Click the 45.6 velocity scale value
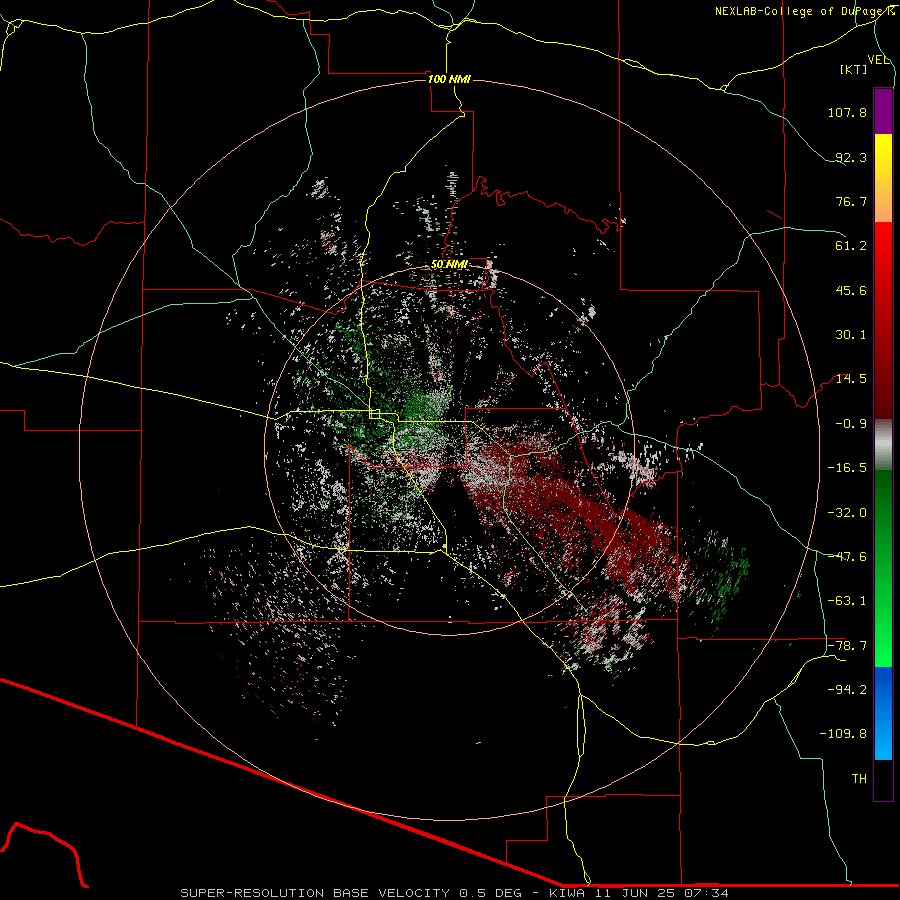 (851, 290)
